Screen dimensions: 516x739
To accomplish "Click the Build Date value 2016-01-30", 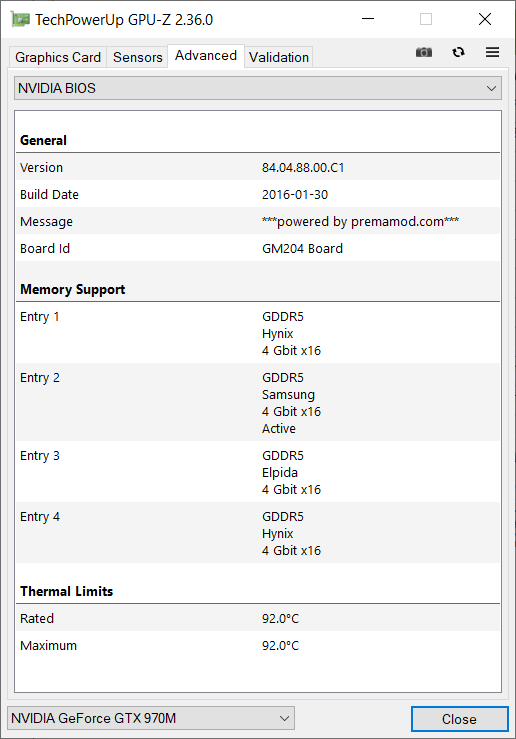I will coord(295,195).
